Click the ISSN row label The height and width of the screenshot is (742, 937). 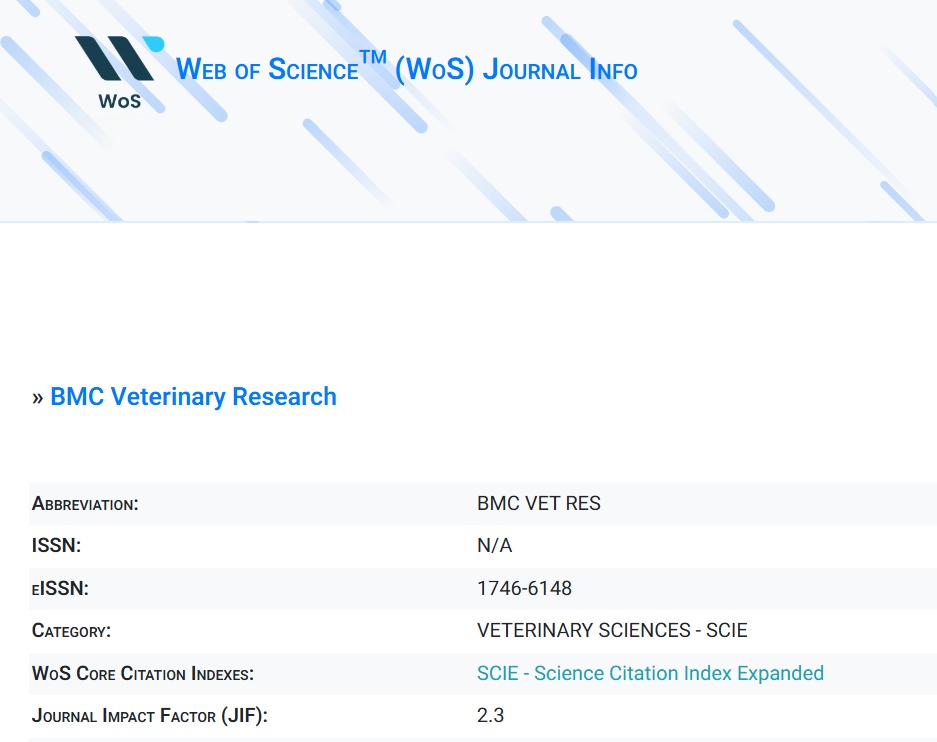[x=56, y=546]
